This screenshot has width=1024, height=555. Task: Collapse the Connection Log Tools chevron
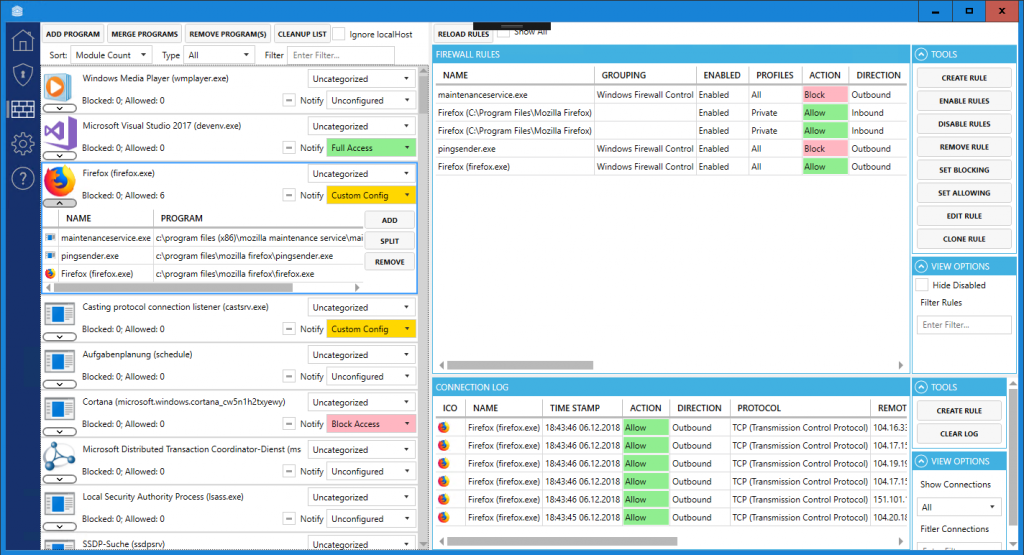921,387
